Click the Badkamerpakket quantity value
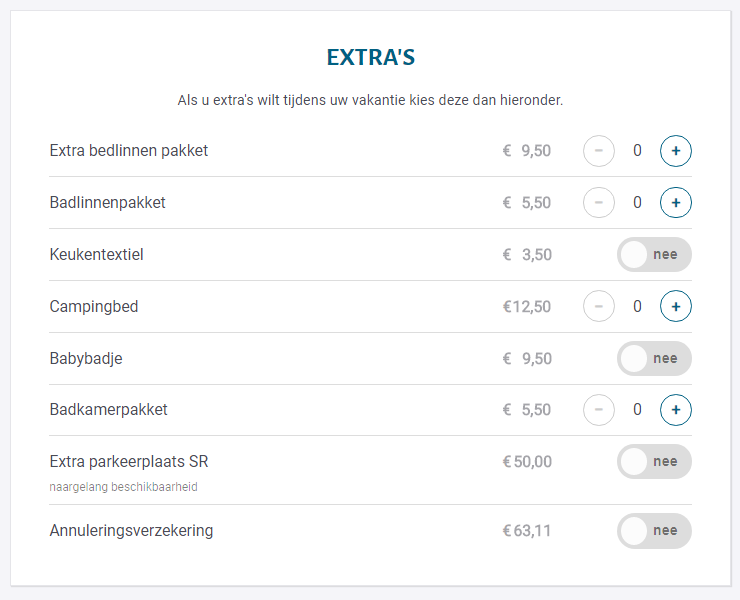The height and width of the screenshot is (600, 740). [x=637, y=410]
